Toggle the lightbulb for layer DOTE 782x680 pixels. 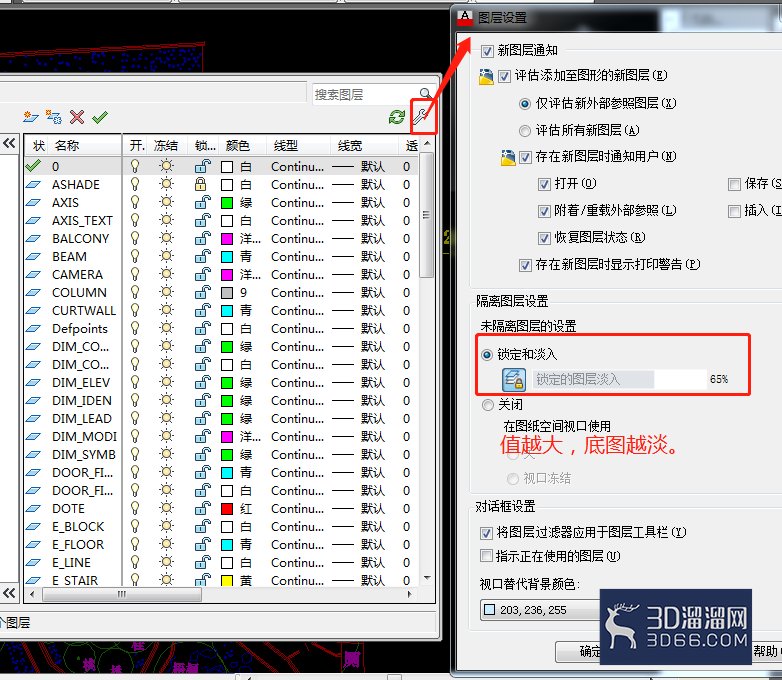pyautogui.click(x=135, y=508)
